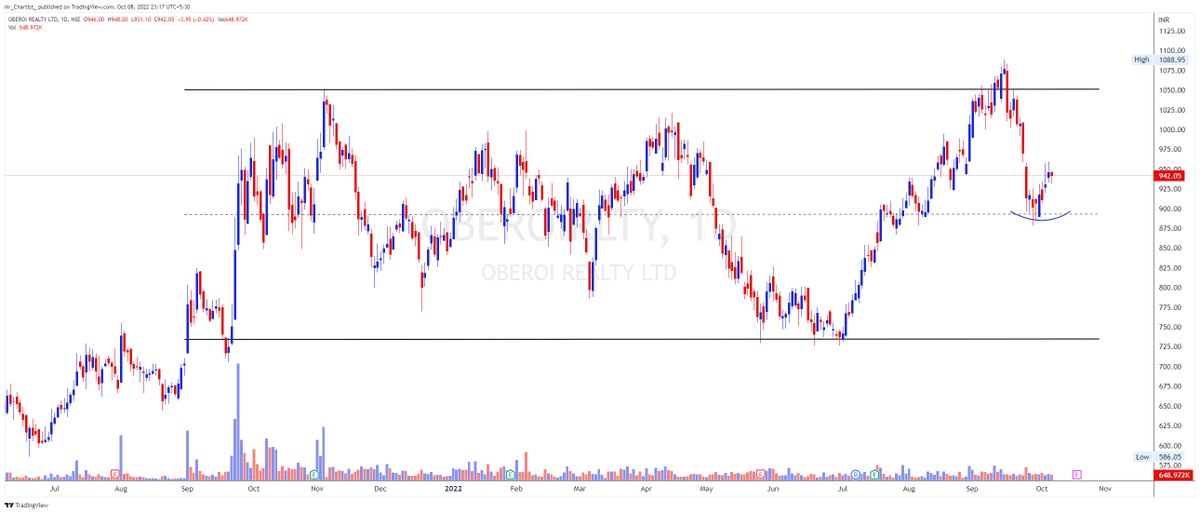Click the Jul 2021 label on the time axis
The image size is (1200, 513).
point(53,490)
